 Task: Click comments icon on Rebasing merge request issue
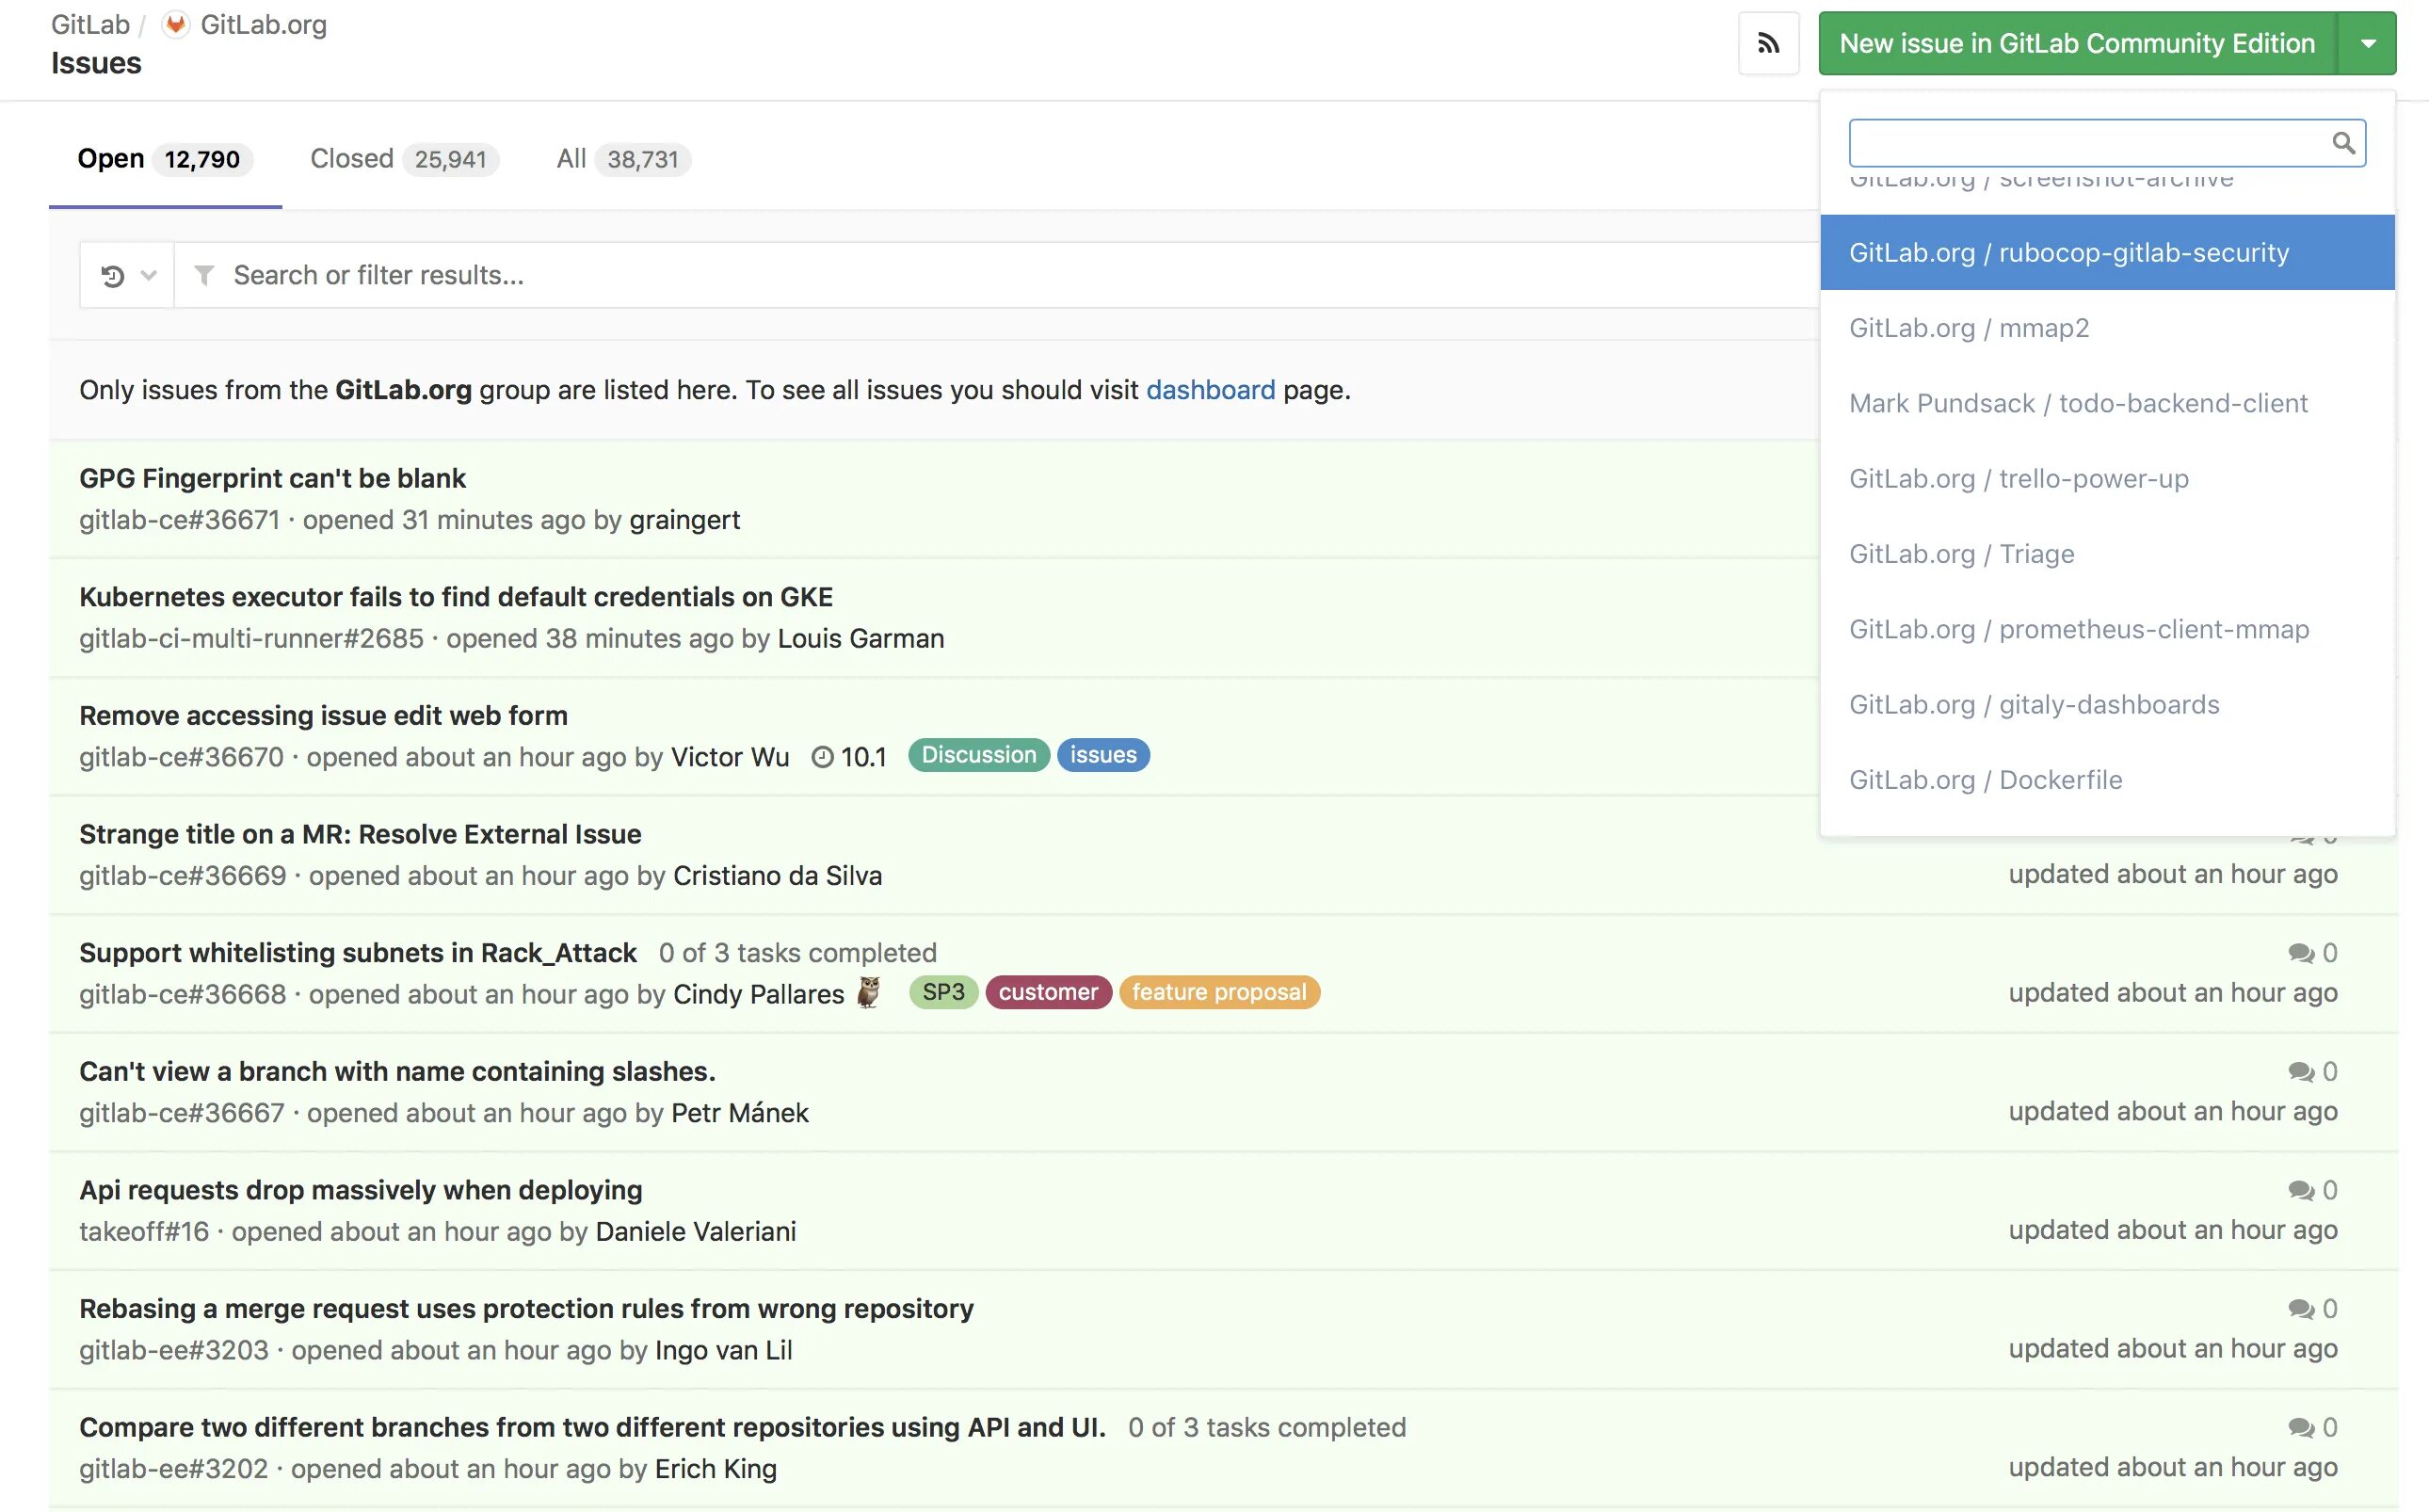tap(2301, 1309)
